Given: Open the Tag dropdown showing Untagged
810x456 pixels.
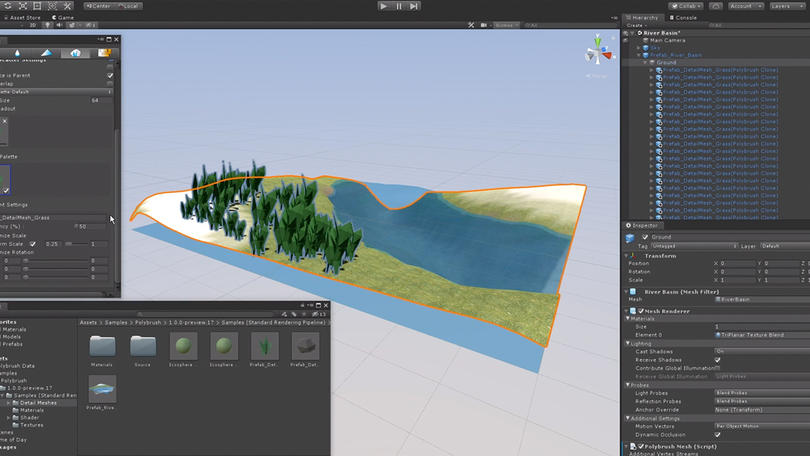Looking at the screenshot, I should (695, 246).
